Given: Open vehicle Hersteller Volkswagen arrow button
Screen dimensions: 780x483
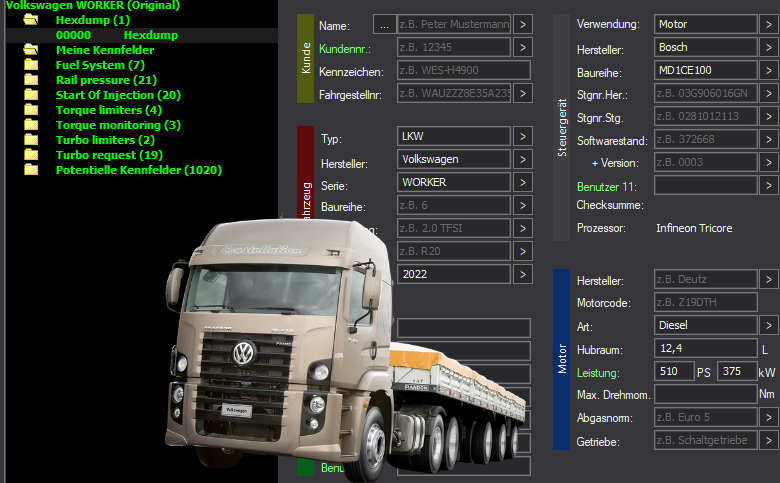Looking at the screenshot, I should (x=523, y=159).
